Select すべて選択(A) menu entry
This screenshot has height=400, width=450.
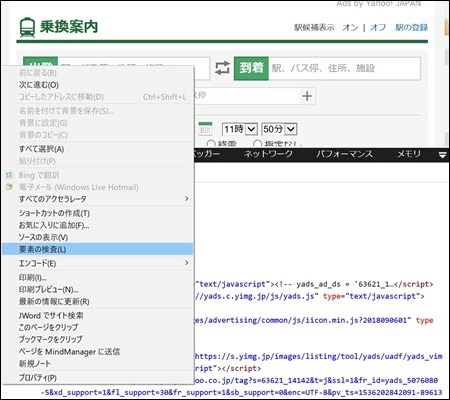coord(97,149)
